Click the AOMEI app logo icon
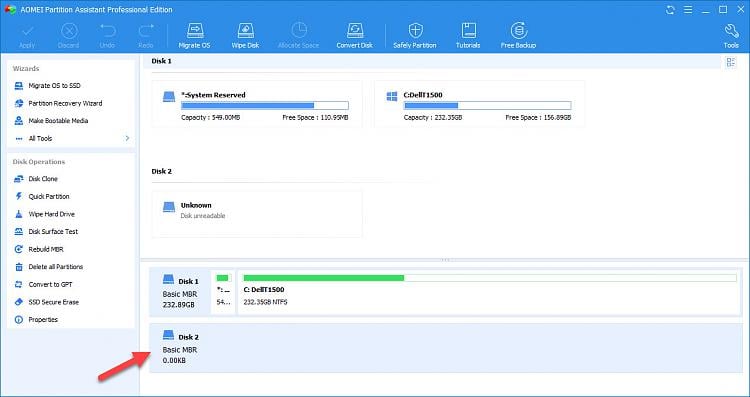 pyautogui.click(x=10, y=10)
